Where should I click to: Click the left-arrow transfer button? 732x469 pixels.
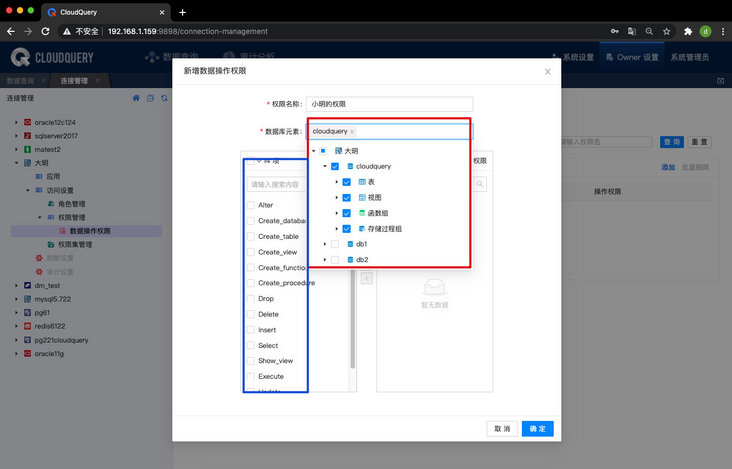(367, 278)
